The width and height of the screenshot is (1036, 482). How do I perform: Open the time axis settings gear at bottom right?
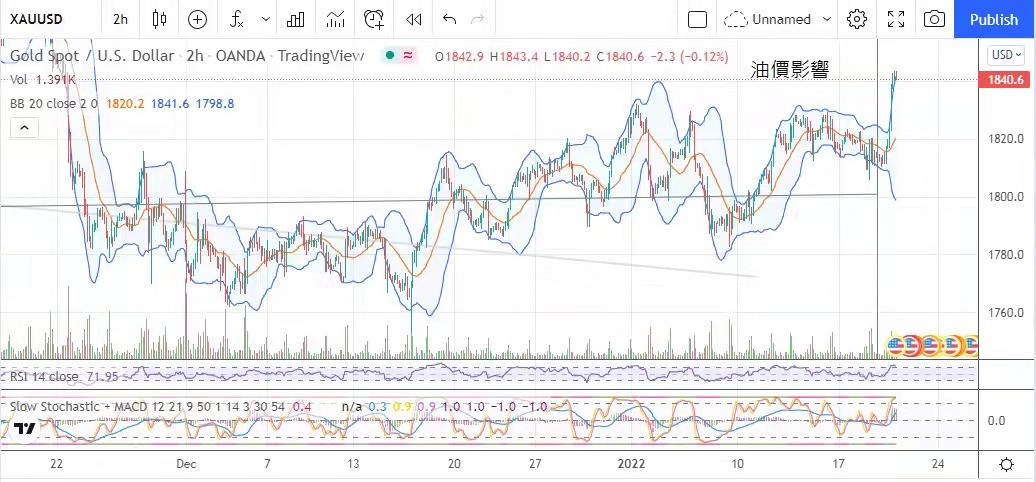coord(1006,464)
